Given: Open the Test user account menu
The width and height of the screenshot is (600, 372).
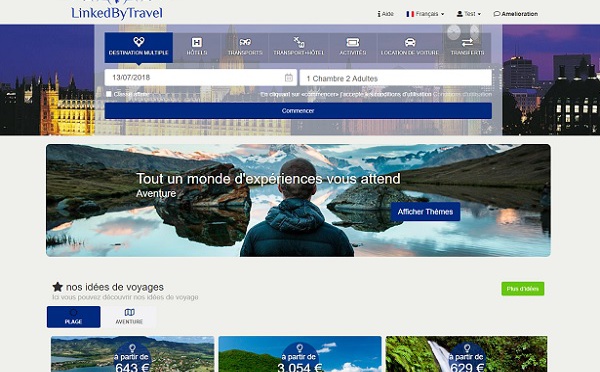Looking at the screenshot, I should (469, 14).
